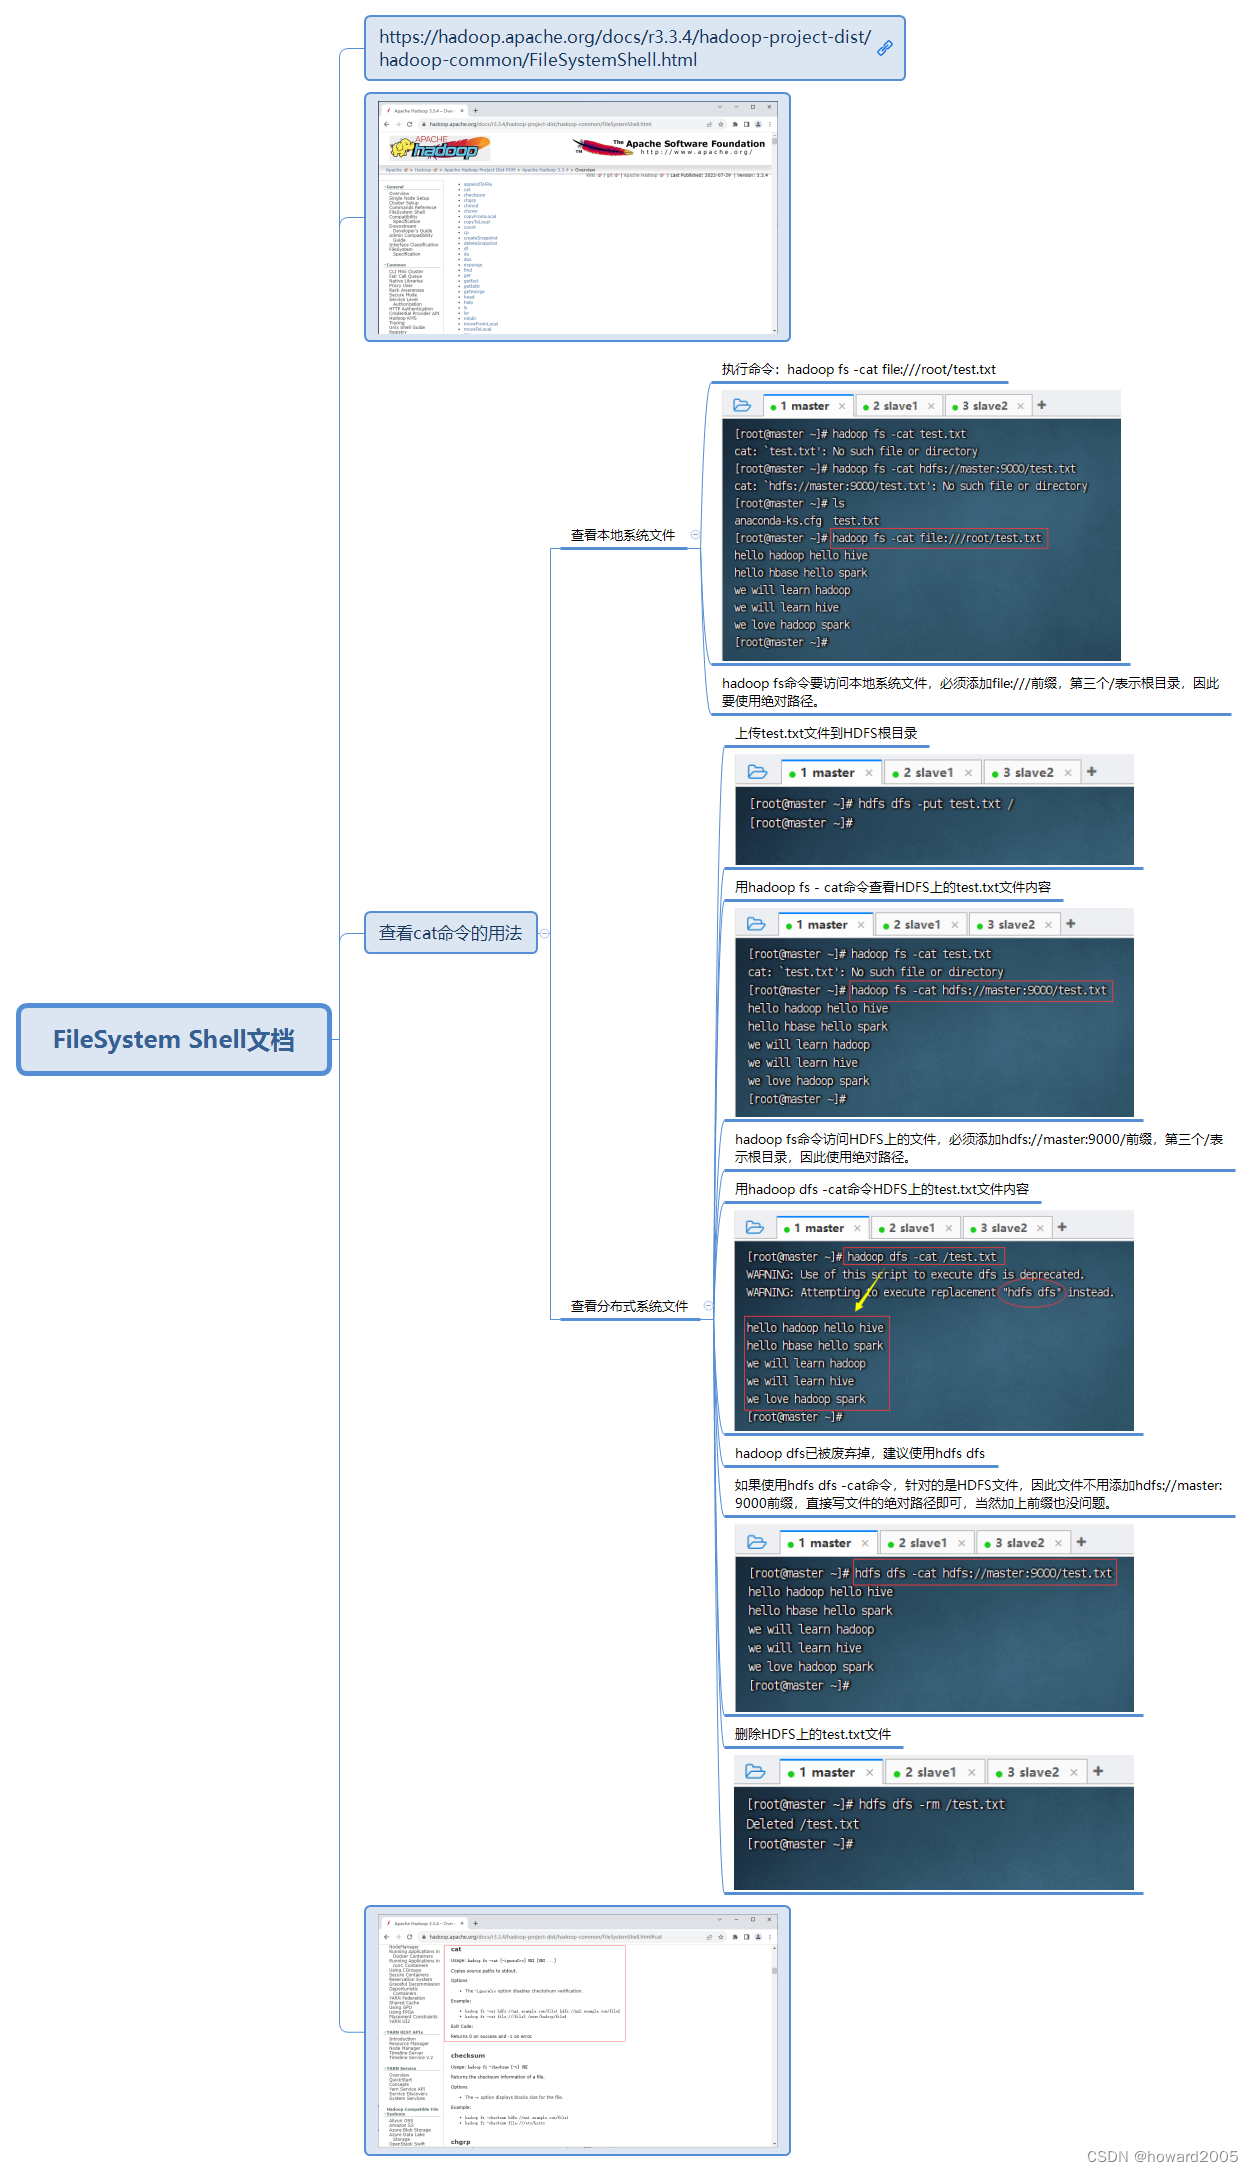
Task: Select the 查看本地系统文件 branch label
Action: tap(623, 535)
